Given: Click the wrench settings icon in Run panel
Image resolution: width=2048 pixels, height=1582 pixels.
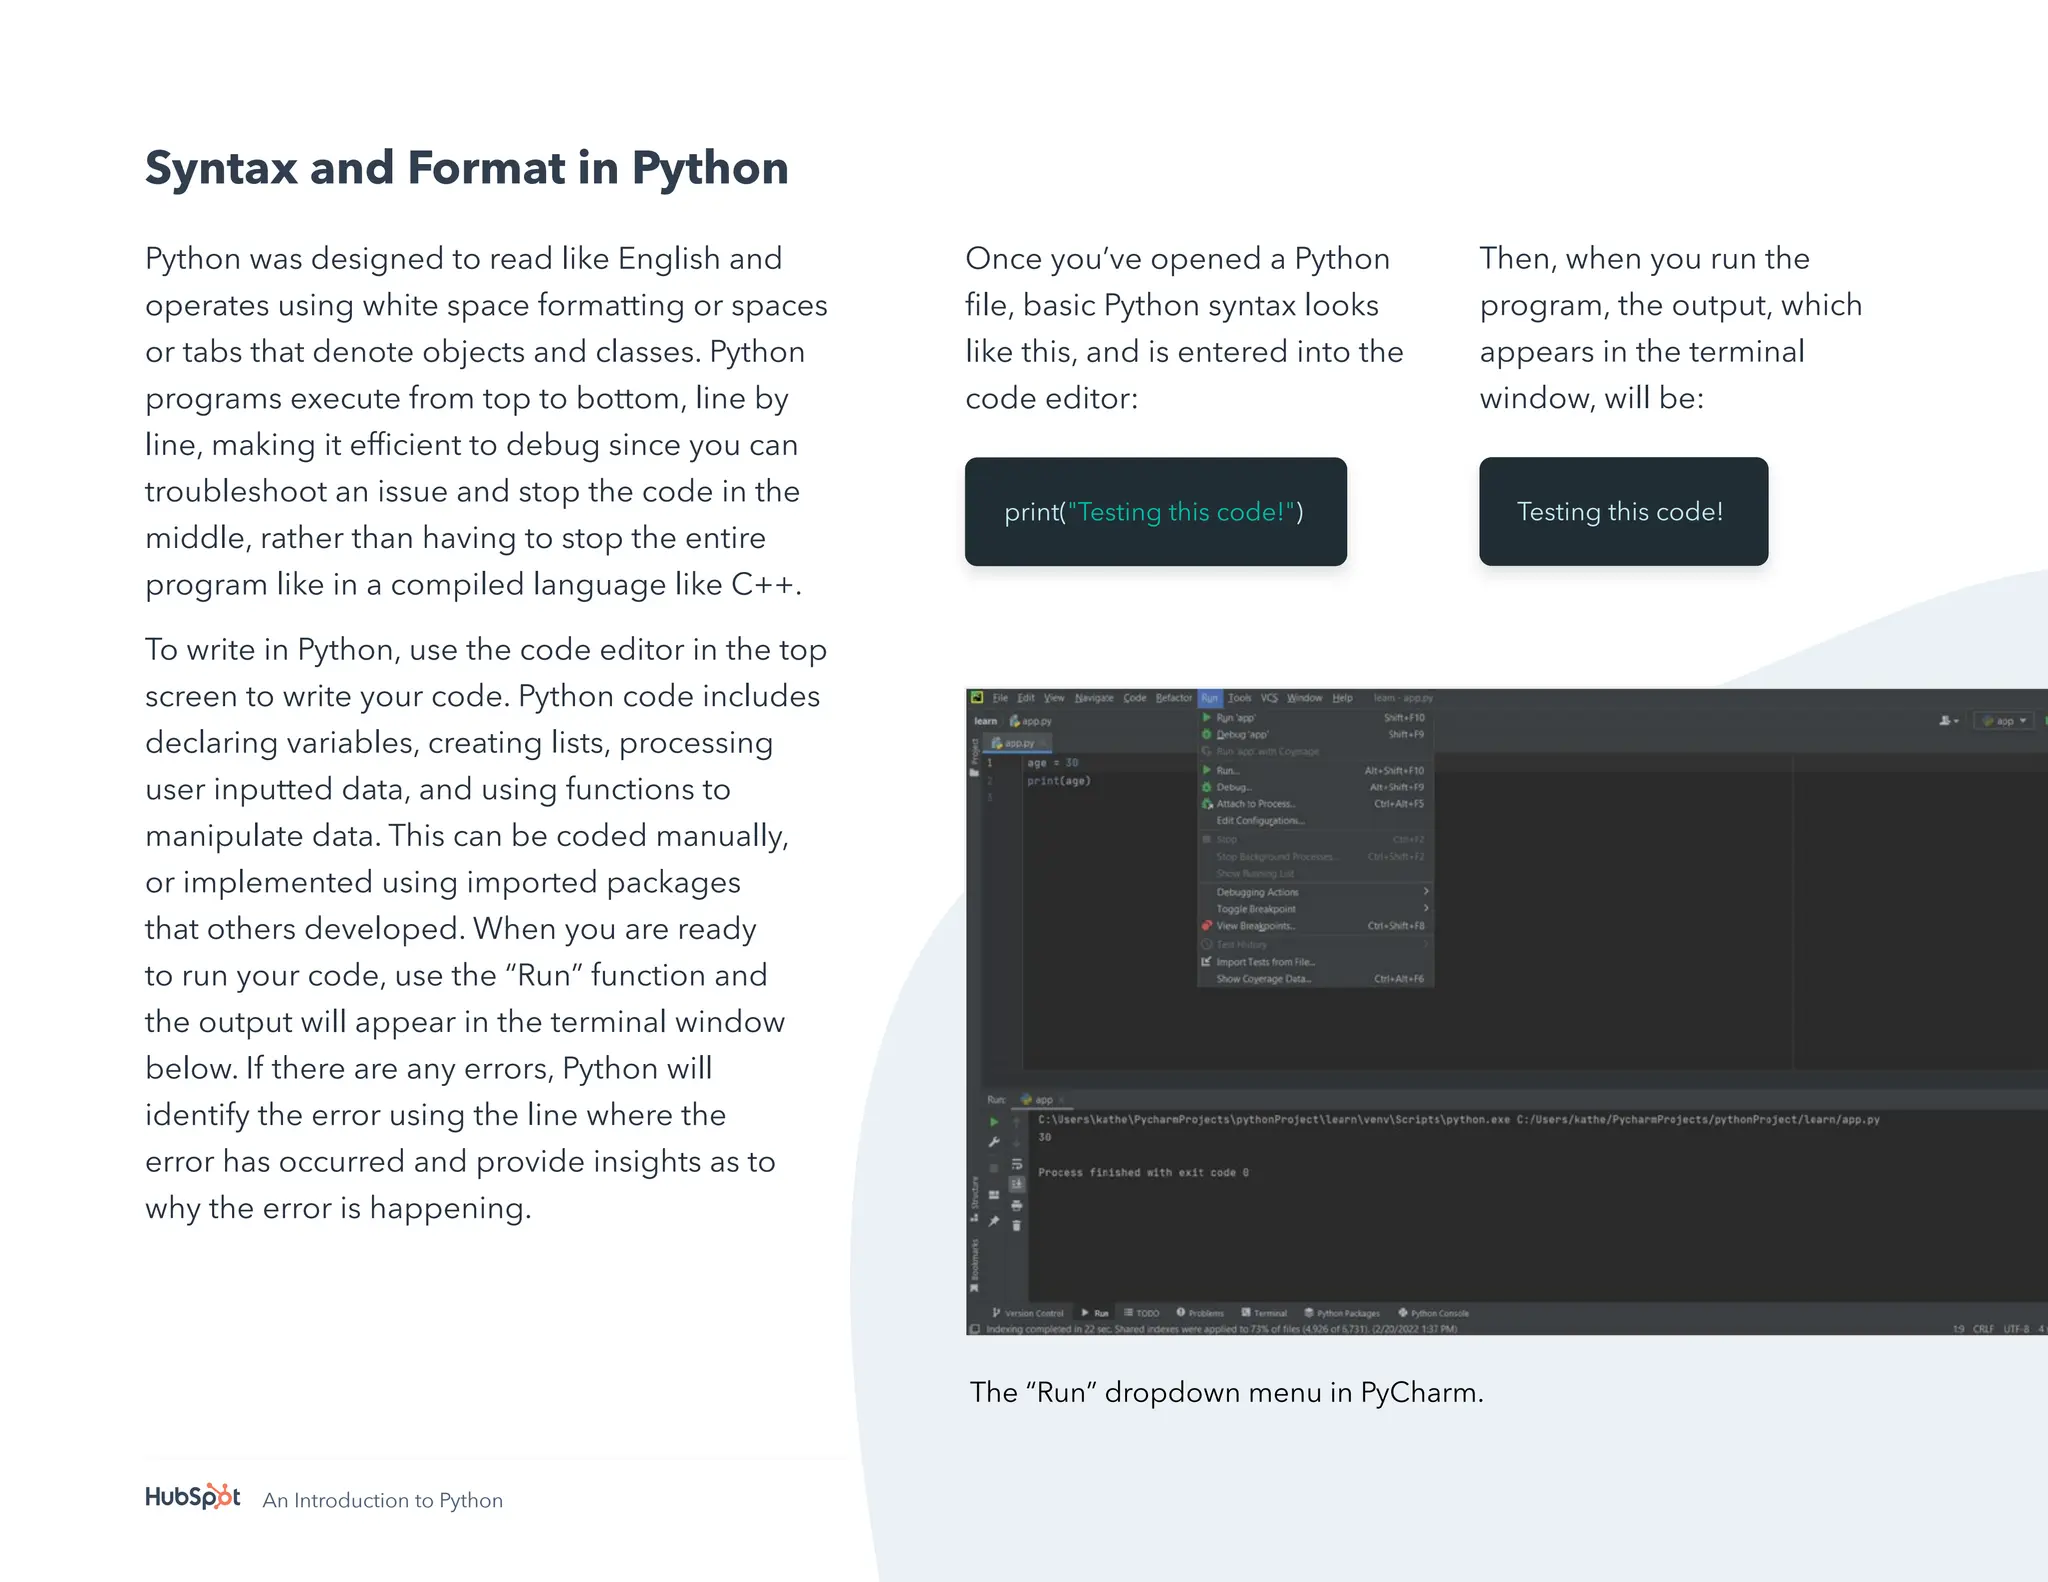Looking at the screenshot, I should 994,1142.
